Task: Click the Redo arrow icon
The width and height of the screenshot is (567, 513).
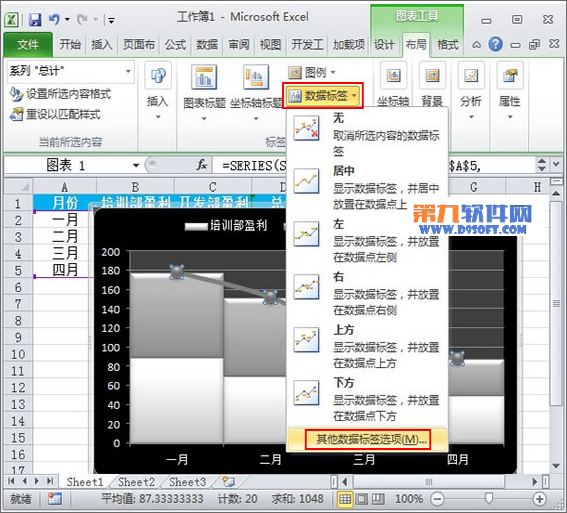Action: (82, 19)
